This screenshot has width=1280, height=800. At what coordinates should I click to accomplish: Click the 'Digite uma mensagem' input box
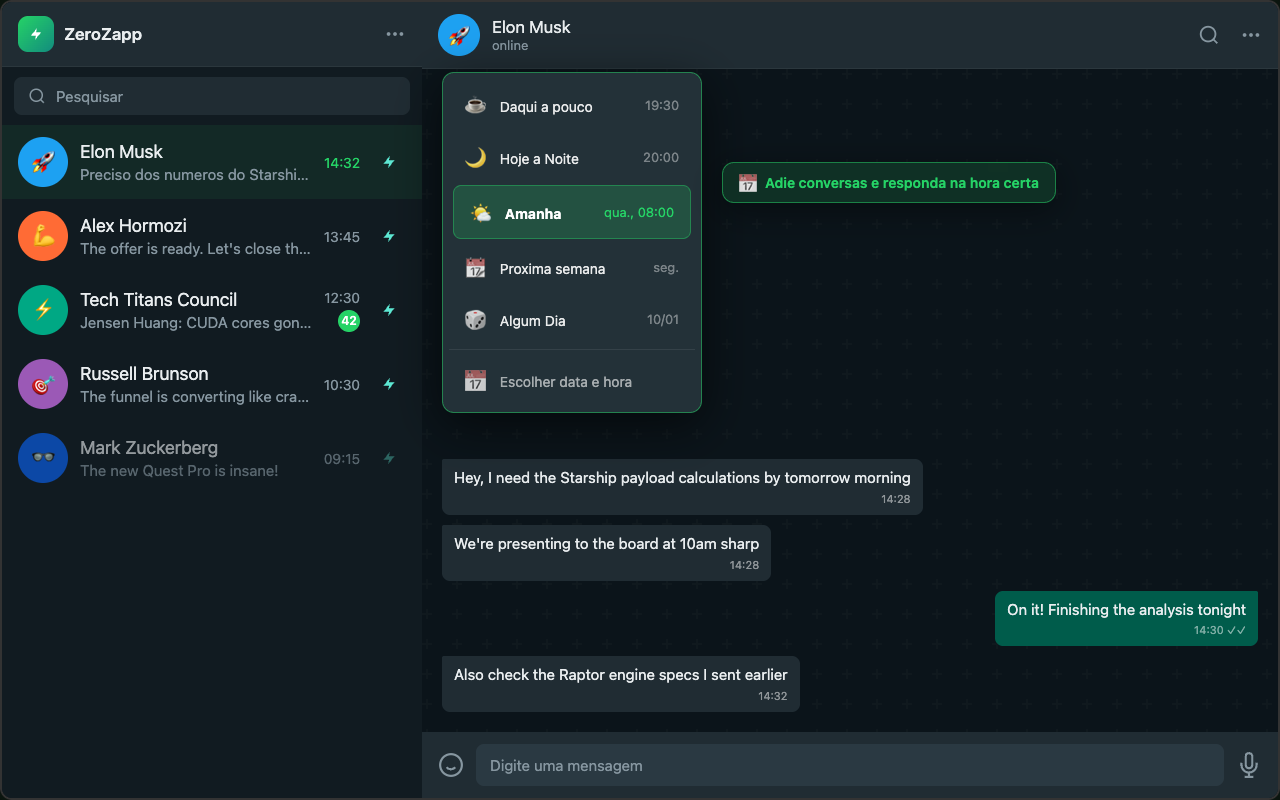(x=848, y=765)
